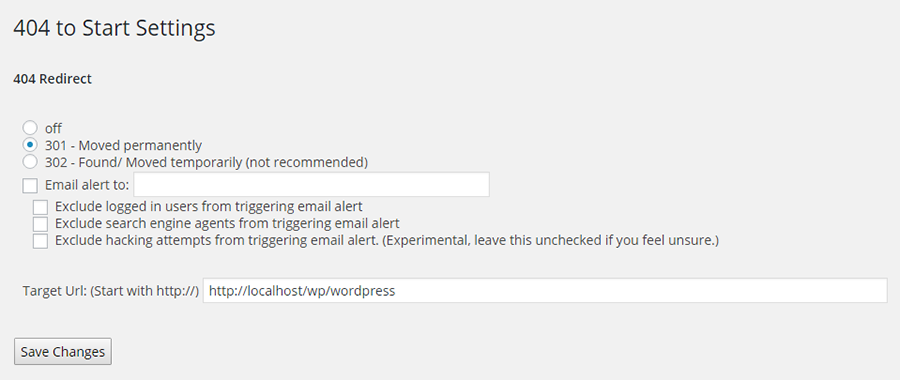The height and width of the screenshot is (380, 900).
Task: Click the Save Changes button
Action: (63, 351)
